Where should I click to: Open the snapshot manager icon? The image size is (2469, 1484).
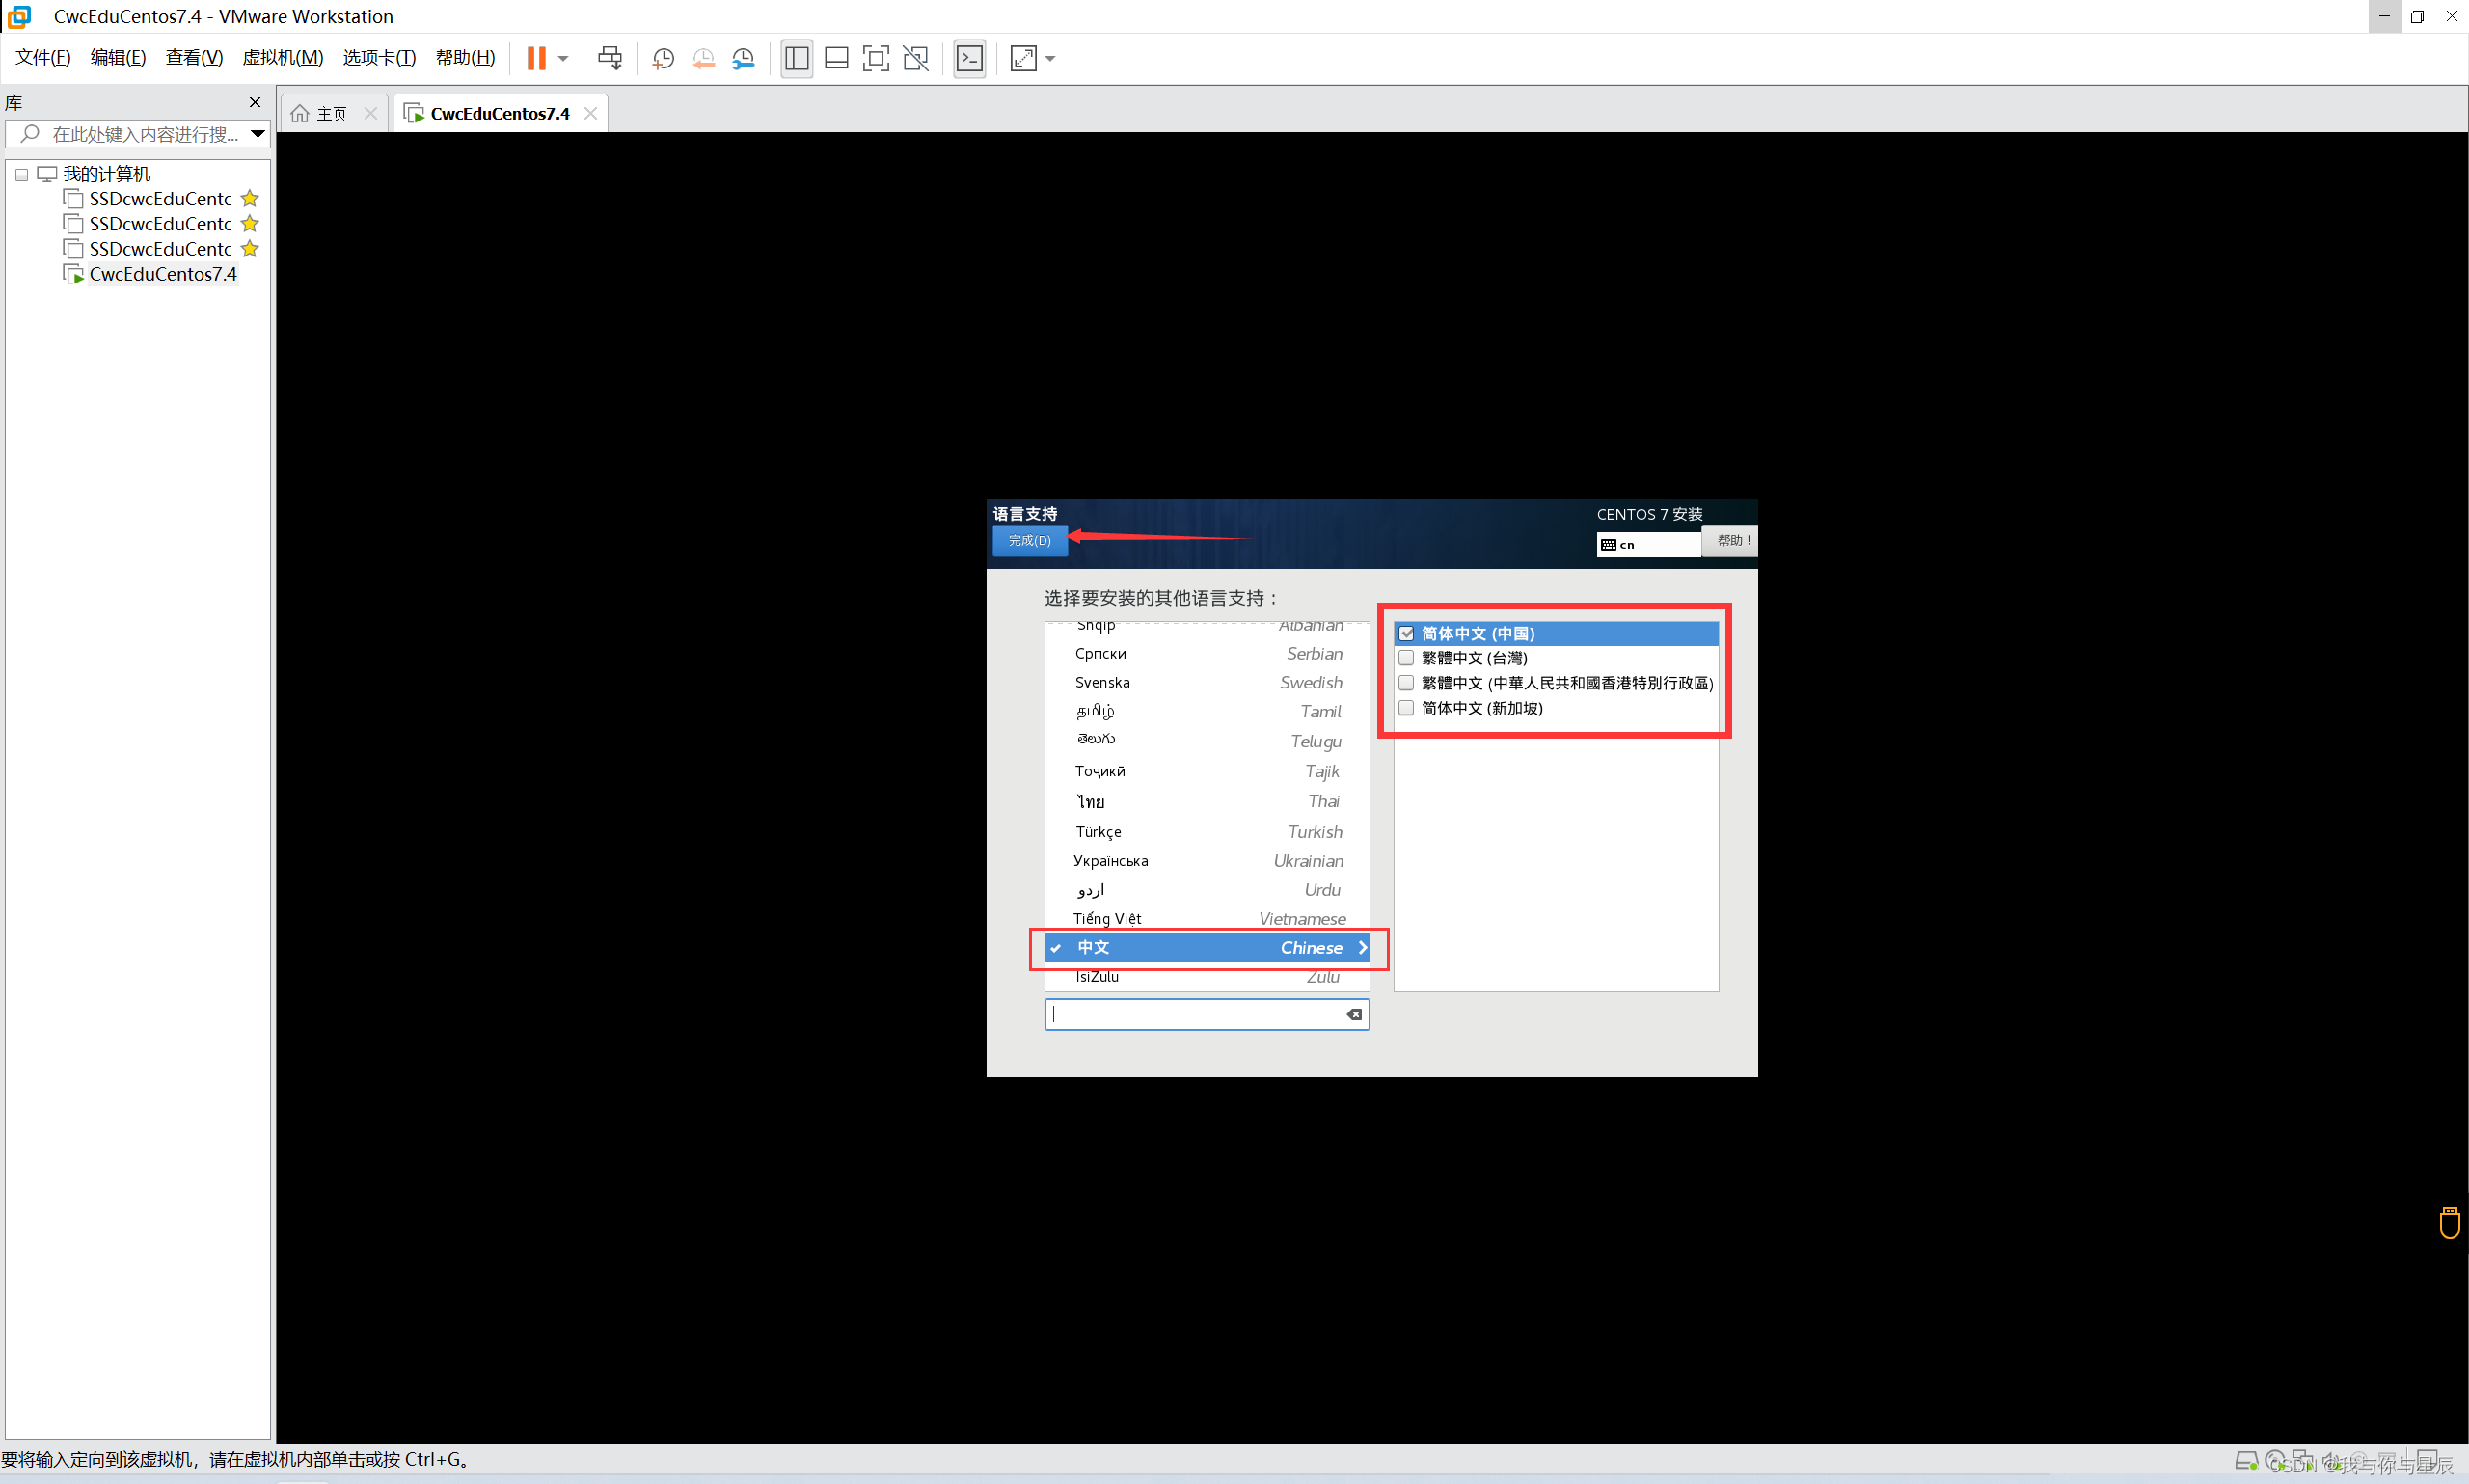tap(743, 58)
